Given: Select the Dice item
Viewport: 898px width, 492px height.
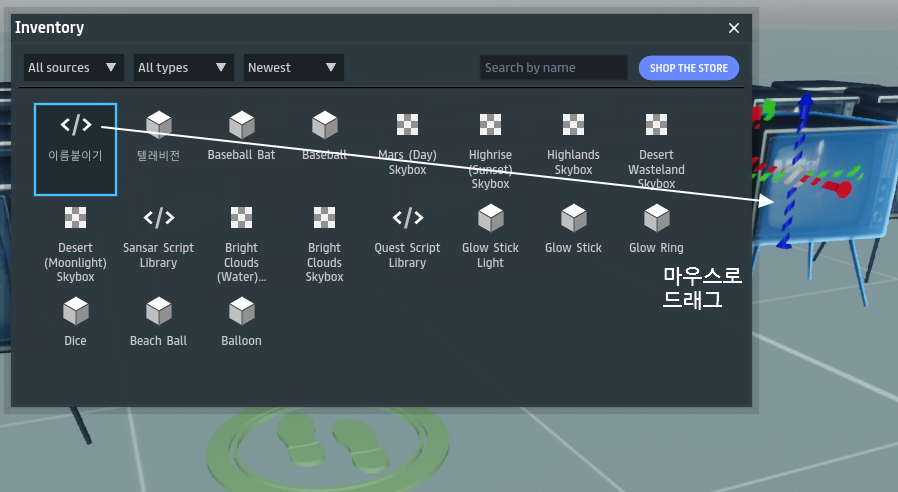Looking at the screenshot, I should pos(76,322).
